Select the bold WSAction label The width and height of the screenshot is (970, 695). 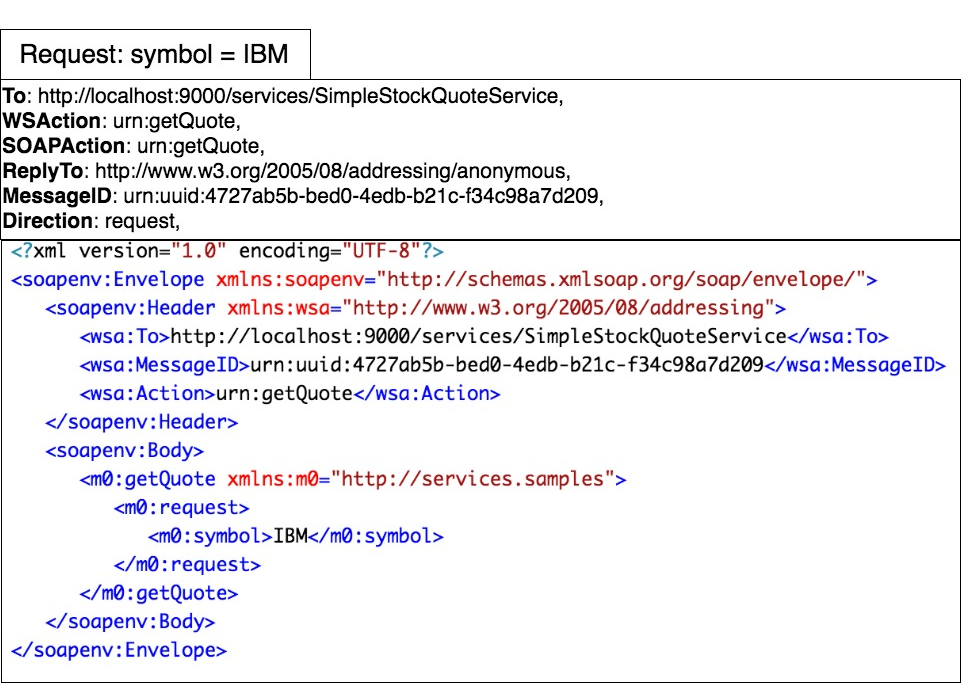pyautogui.click(x=52, y=122)
